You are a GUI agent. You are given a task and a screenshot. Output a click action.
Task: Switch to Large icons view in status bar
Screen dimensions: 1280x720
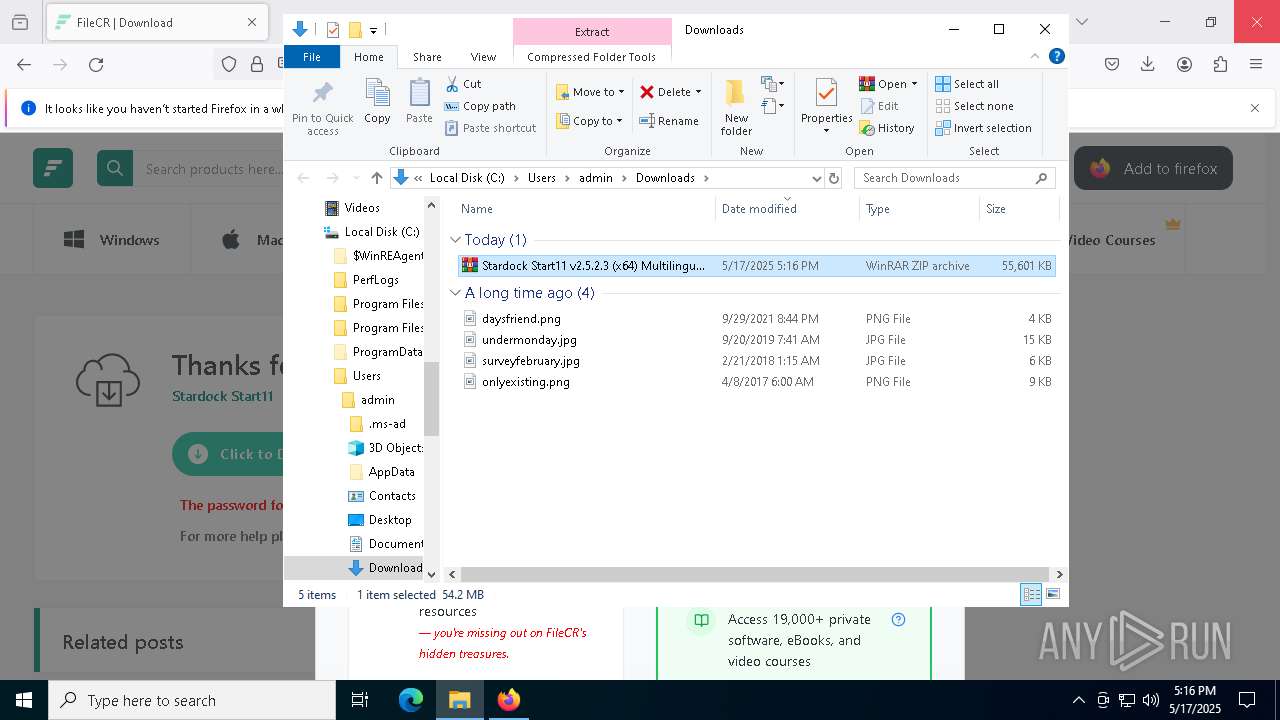(x=1052, y=594)
